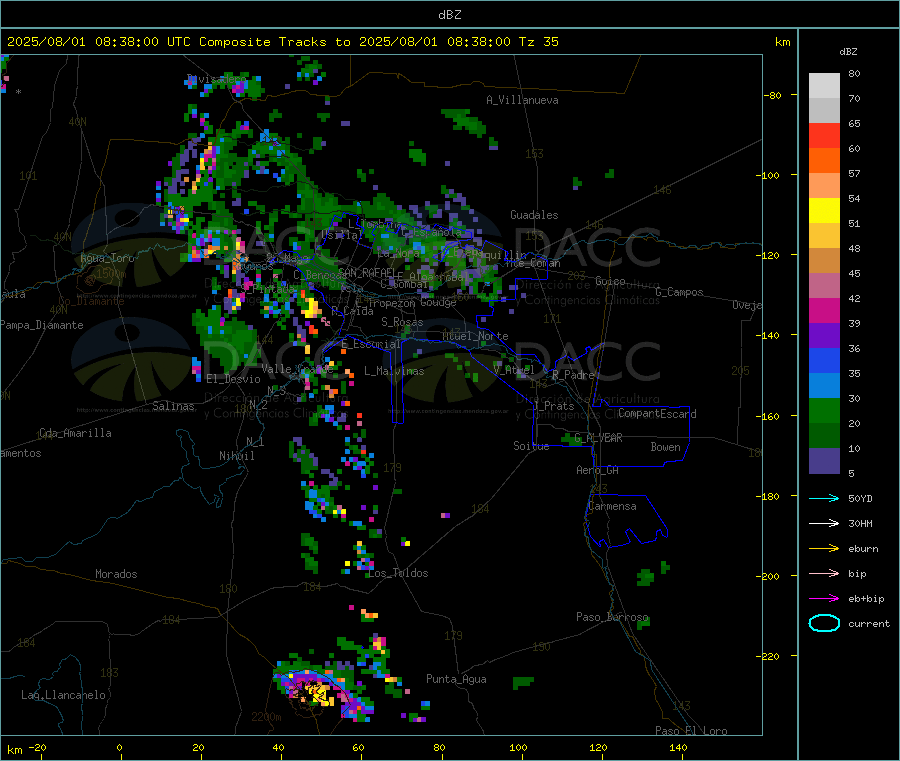
Task: Click the 20 dBZ green color swatch
Action: click(824, 410)
